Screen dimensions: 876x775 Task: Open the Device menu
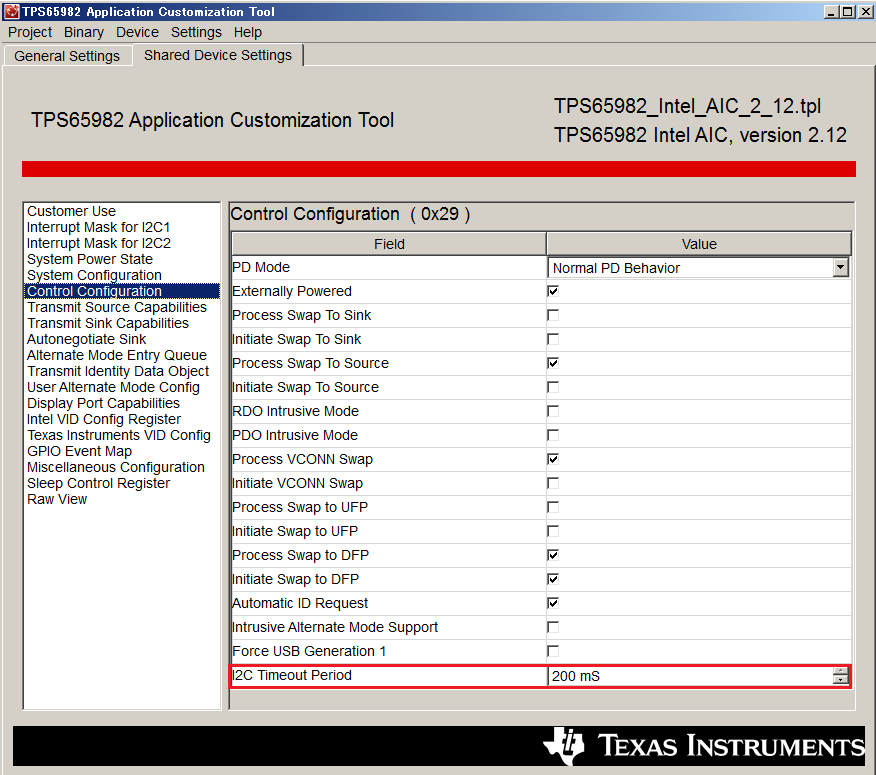point(137,32)
